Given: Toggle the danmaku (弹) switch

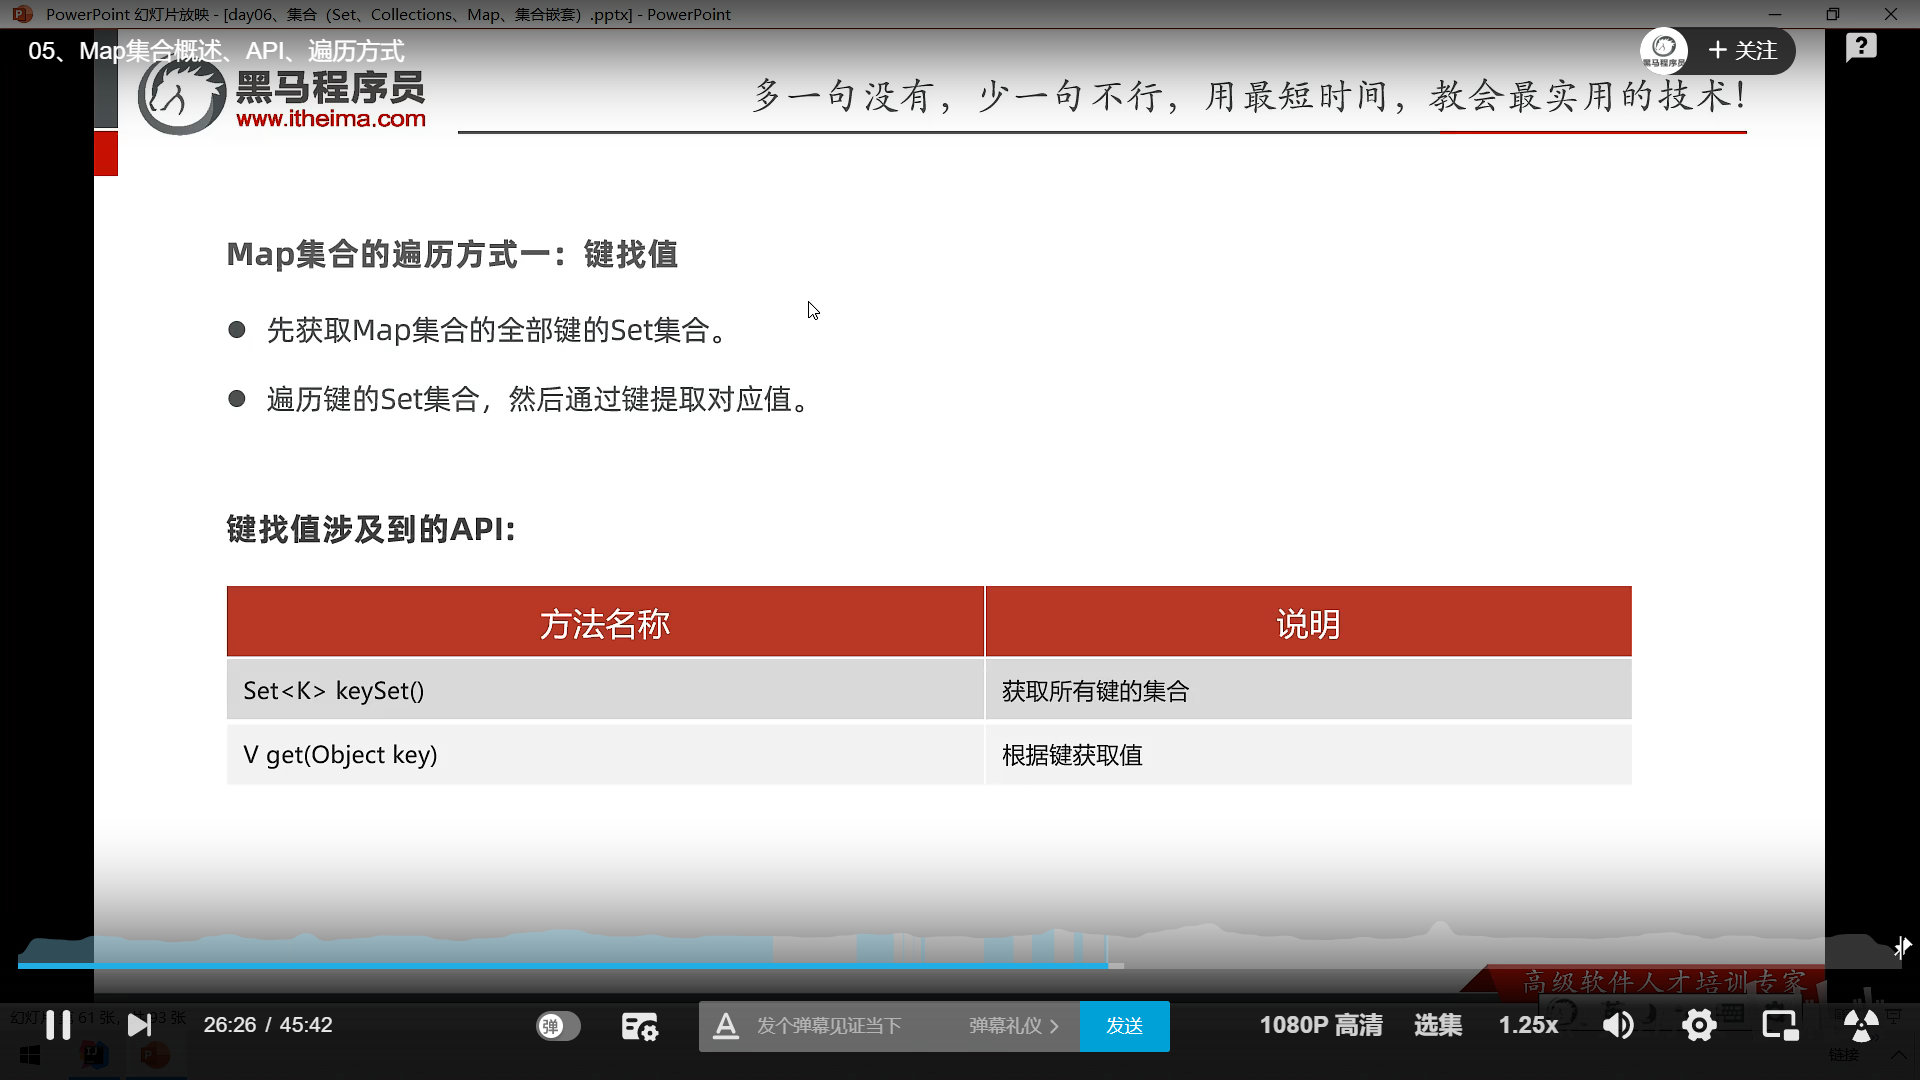Looking at the screenshot, I should coord(558,1026).
